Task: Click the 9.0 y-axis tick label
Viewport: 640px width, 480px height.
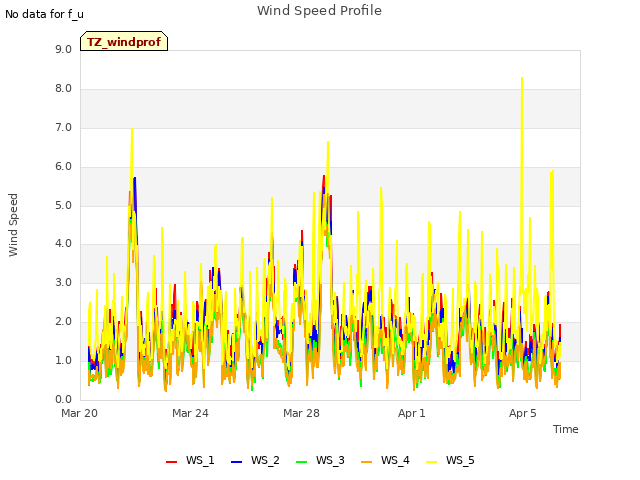Action: [x=63, y=49]
